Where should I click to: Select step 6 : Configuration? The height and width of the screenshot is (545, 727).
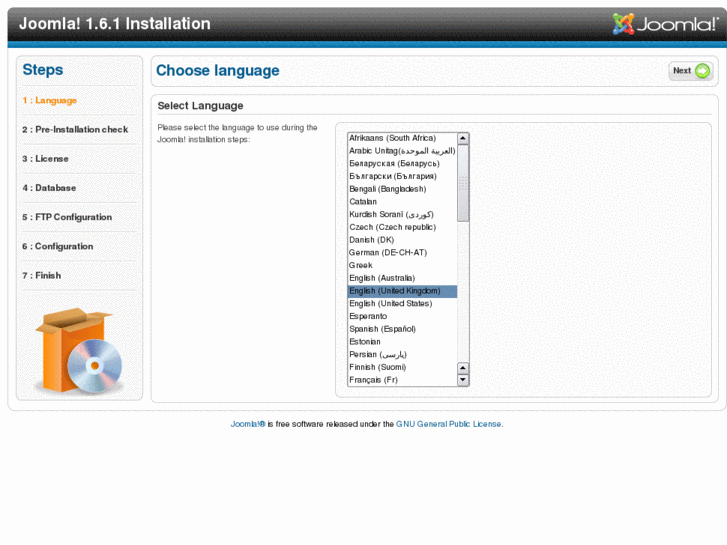coord(58,247)
